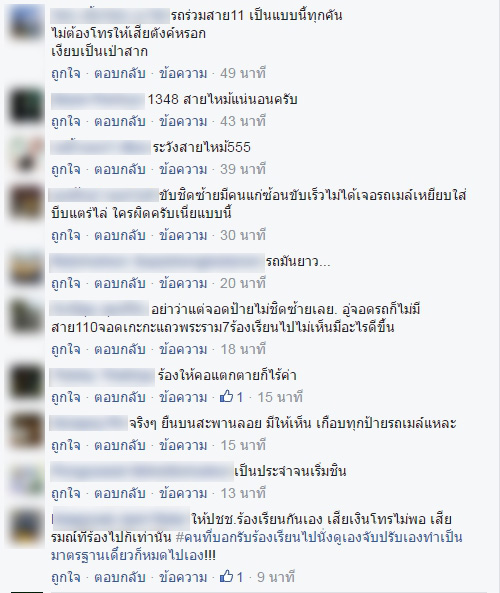Viewport: 500px width, 593px height.
Task: Click ถูกใจ under the ร้องให้คอแตกตาย comment
Action: coord(66,397)
